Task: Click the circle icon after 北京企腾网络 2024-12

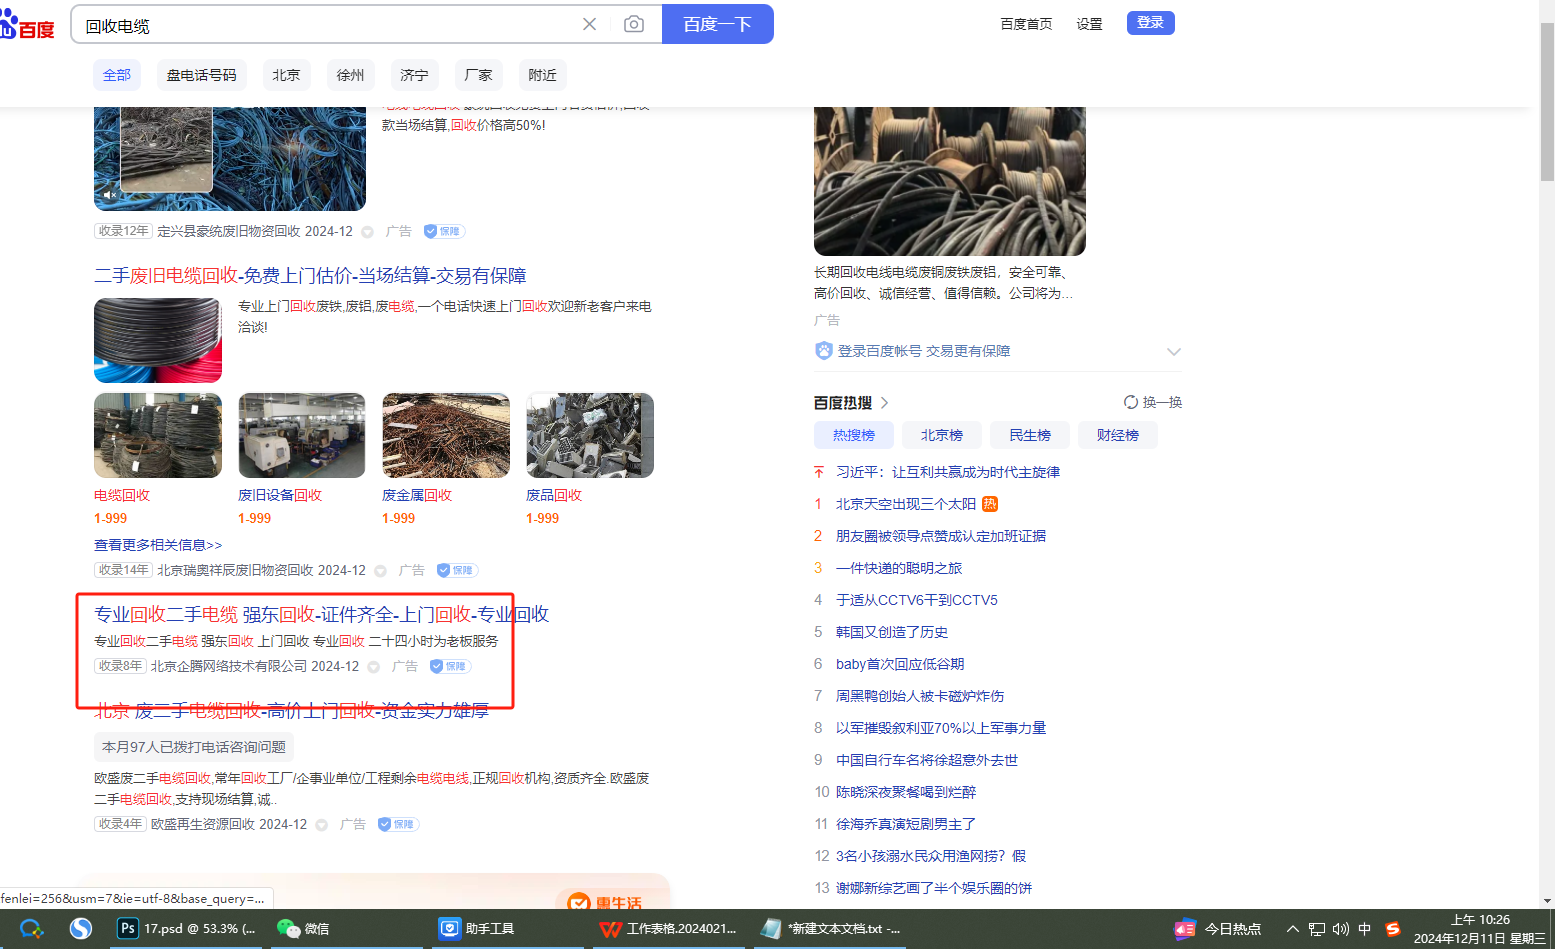Action: coord(373,667)
